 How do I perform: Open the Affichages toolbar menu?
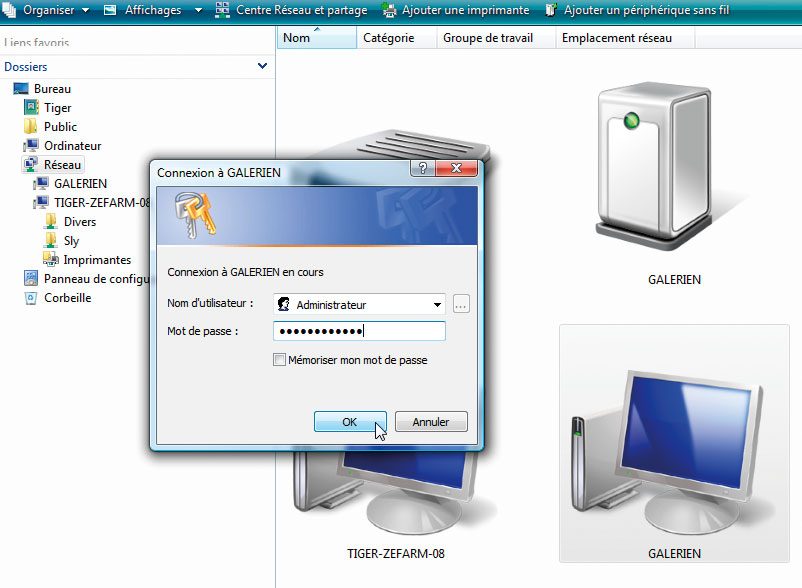[x=153, y=10]
